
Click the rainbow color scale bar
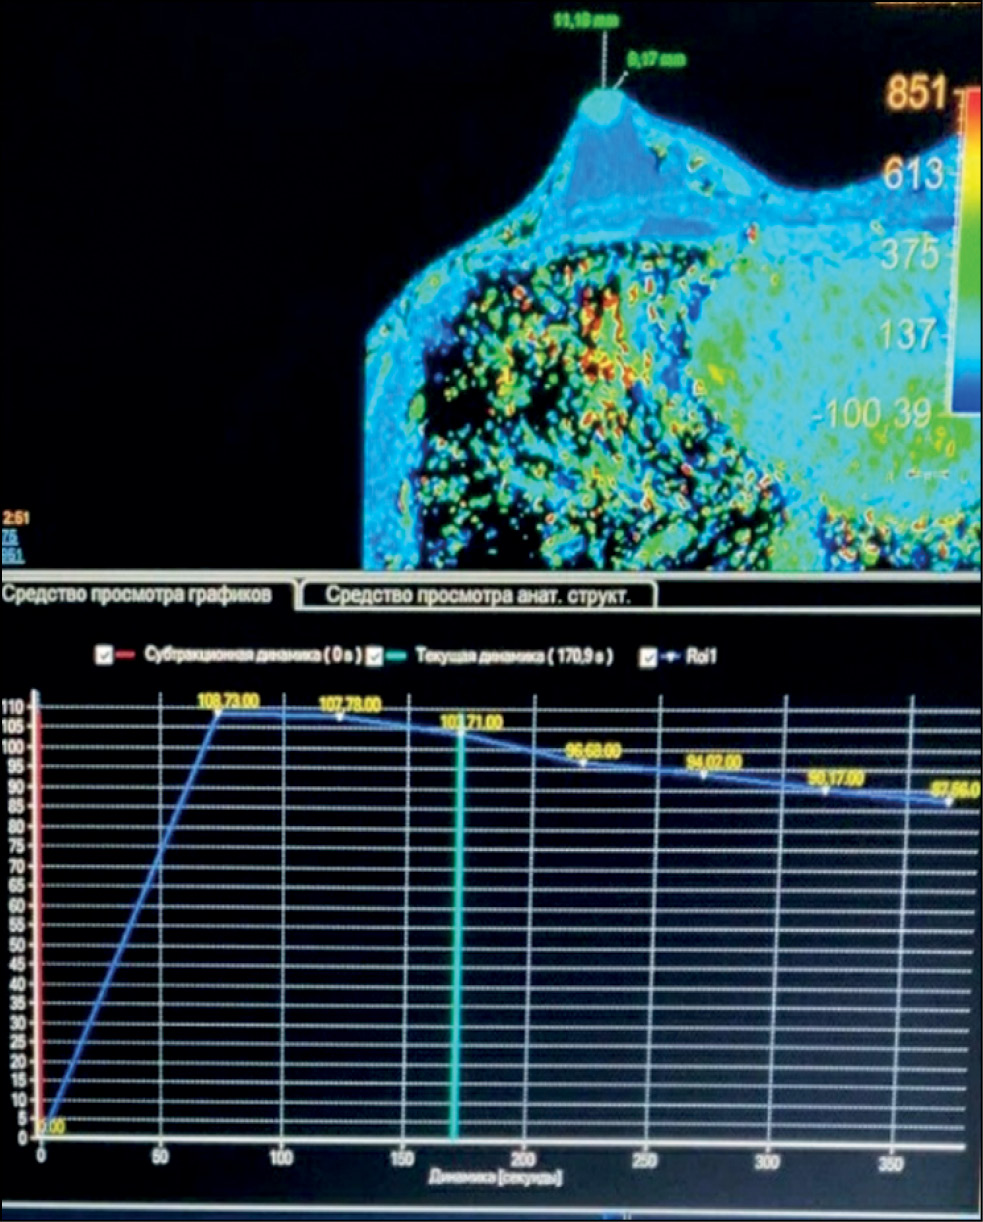(967, 250)
